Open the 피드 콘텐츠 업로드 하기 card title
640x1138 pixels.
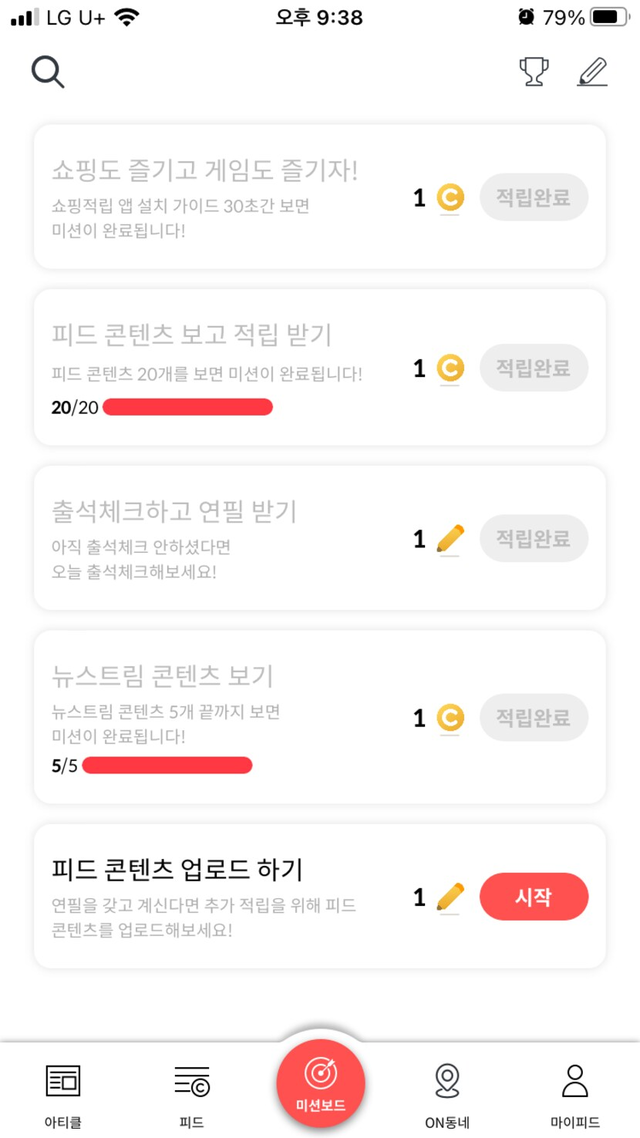click(x=177, y=868)
